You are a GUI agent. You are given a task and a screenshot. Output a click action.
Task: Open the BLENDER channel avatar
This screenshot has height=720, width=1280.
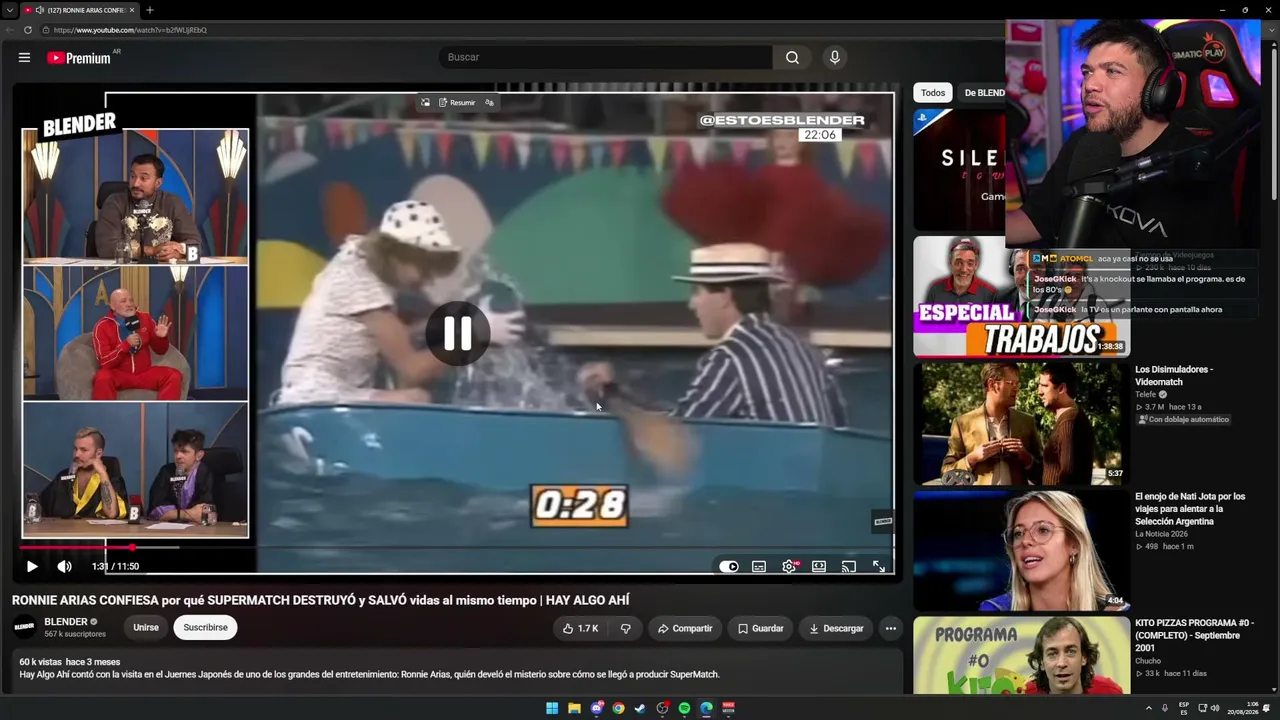24,627
